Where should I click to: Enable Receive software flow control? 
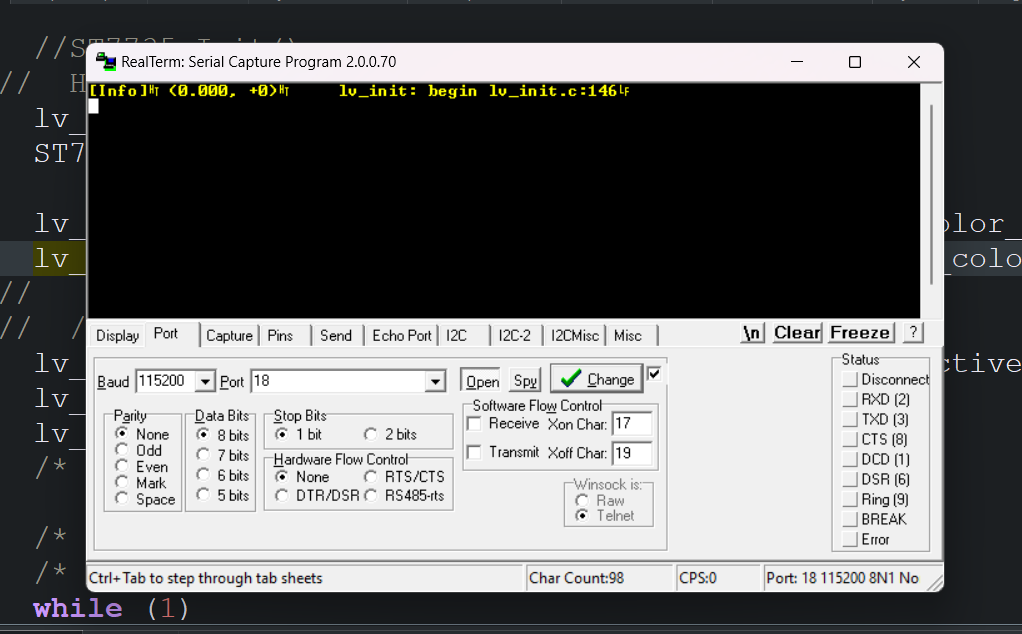tap(474, 424)
